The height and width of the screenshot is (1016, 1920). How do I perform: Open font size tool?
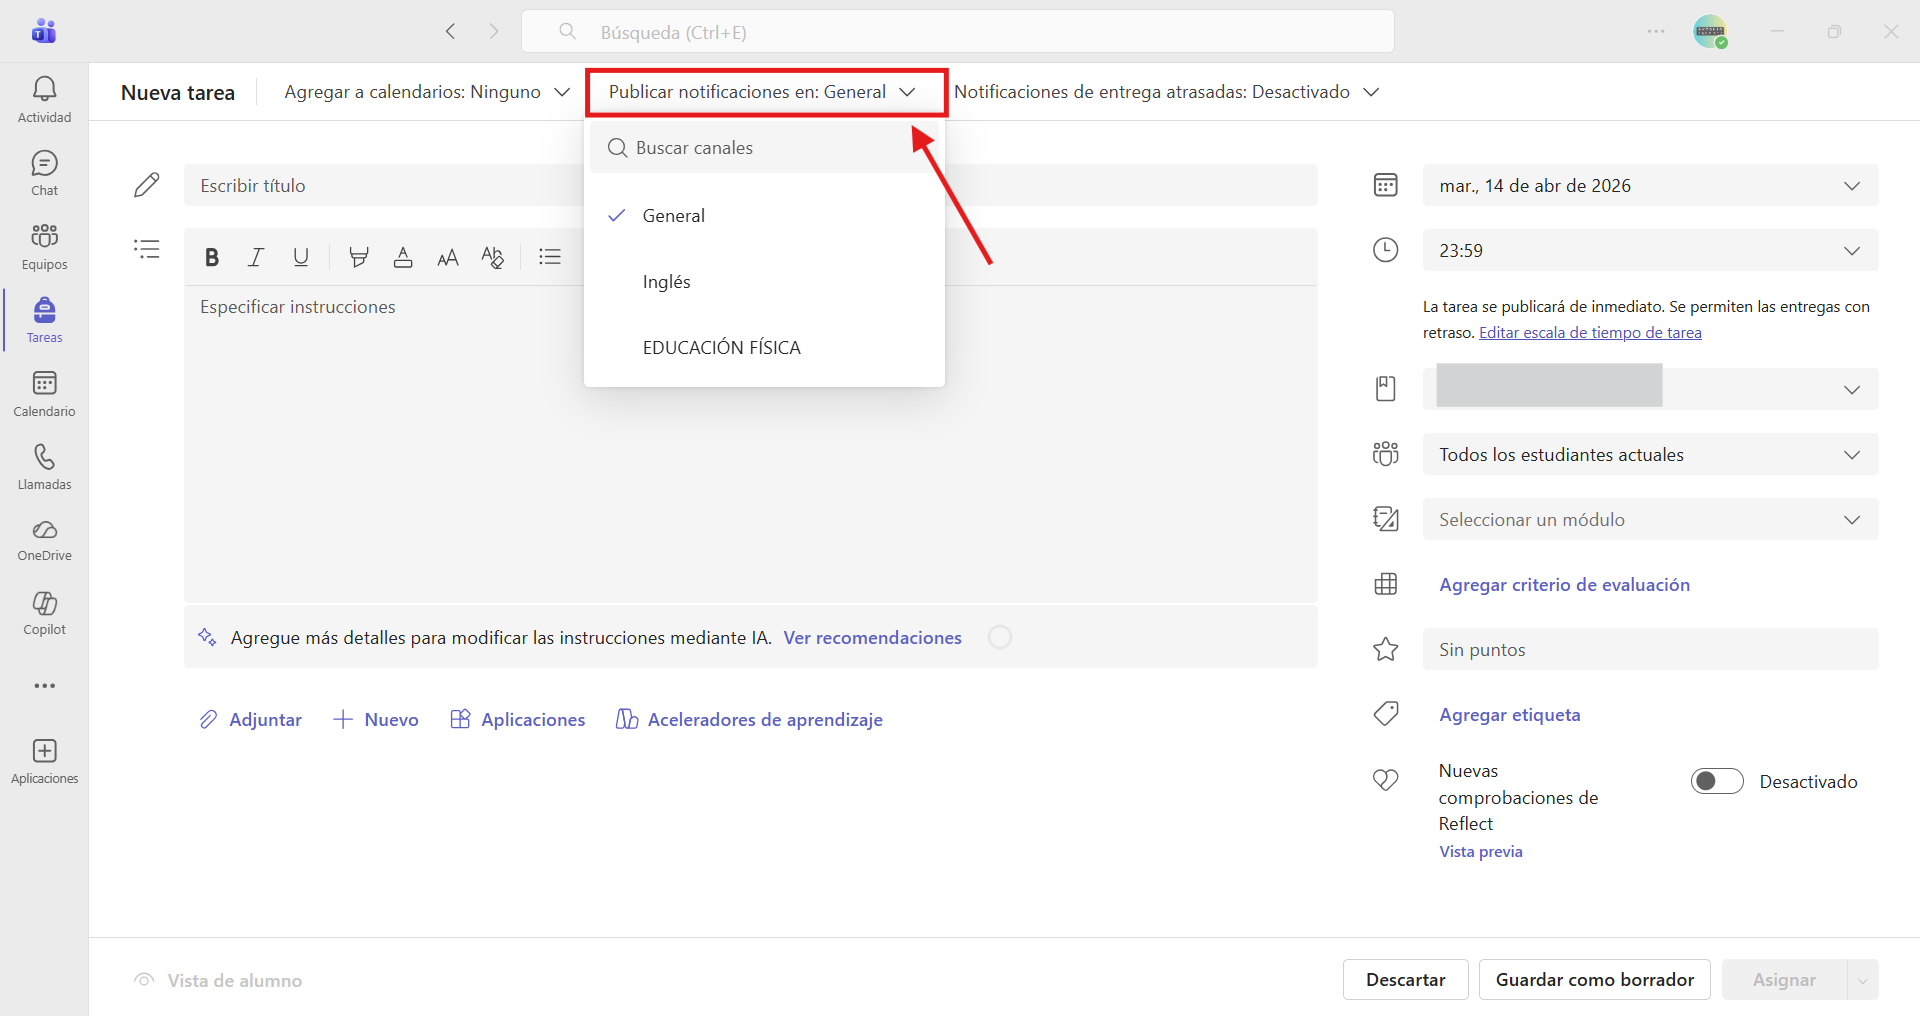point(448,257)
